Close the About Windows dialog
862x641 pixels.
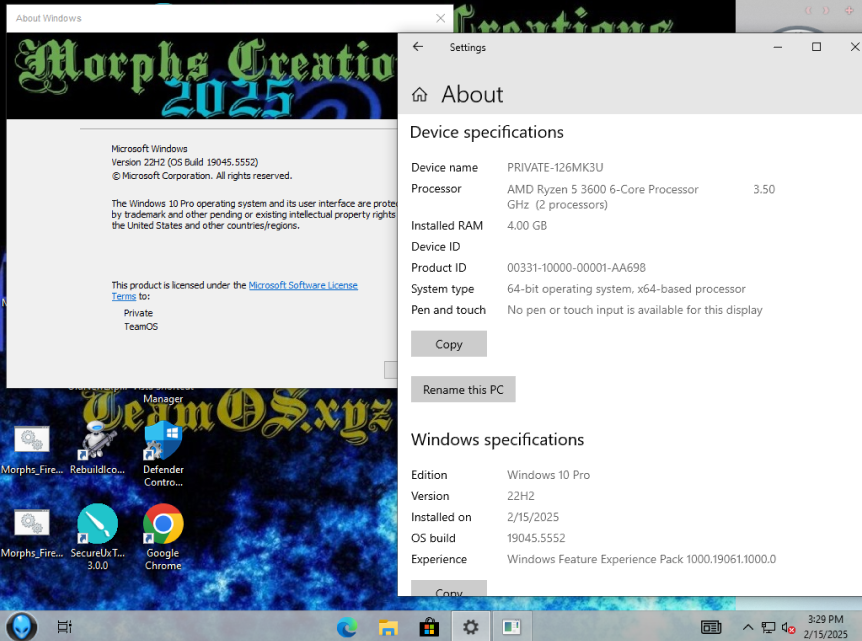click(440, 18)
